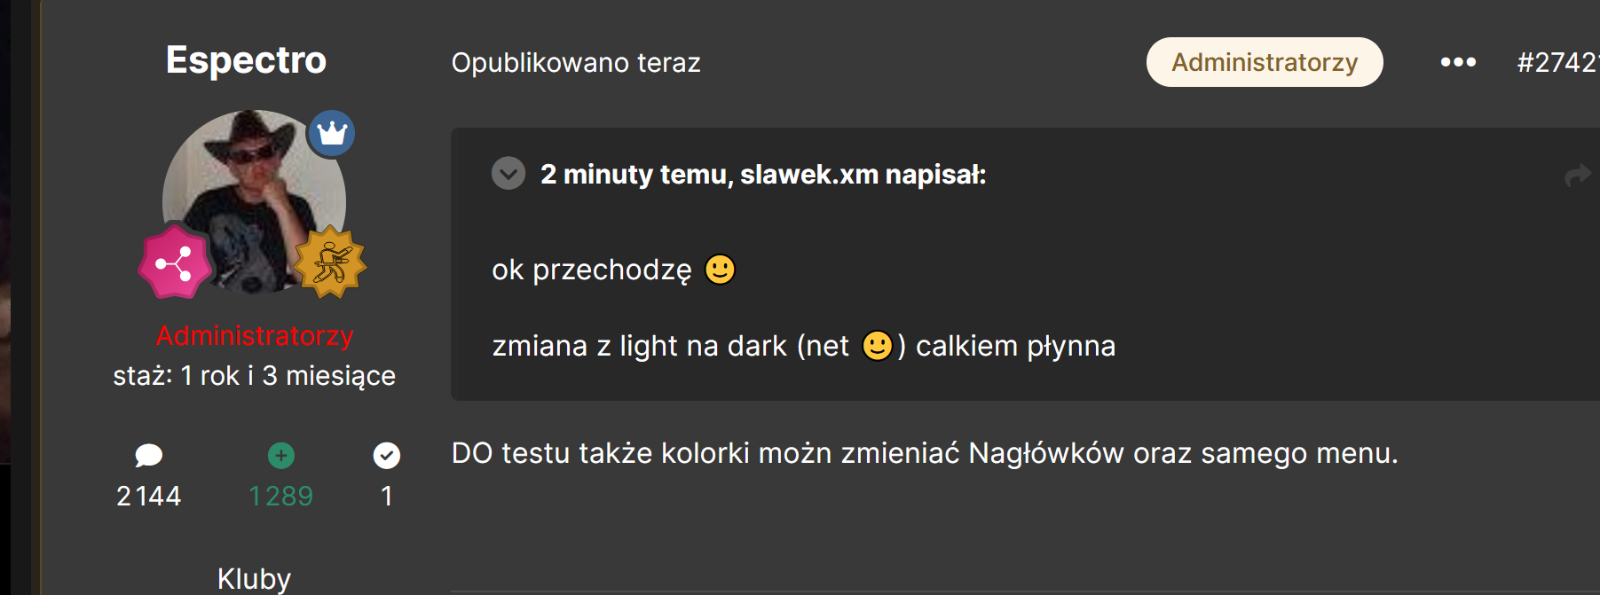
Task: Click the 'Opublikowano teraz' timestamp link
Action: coord(576,62)
